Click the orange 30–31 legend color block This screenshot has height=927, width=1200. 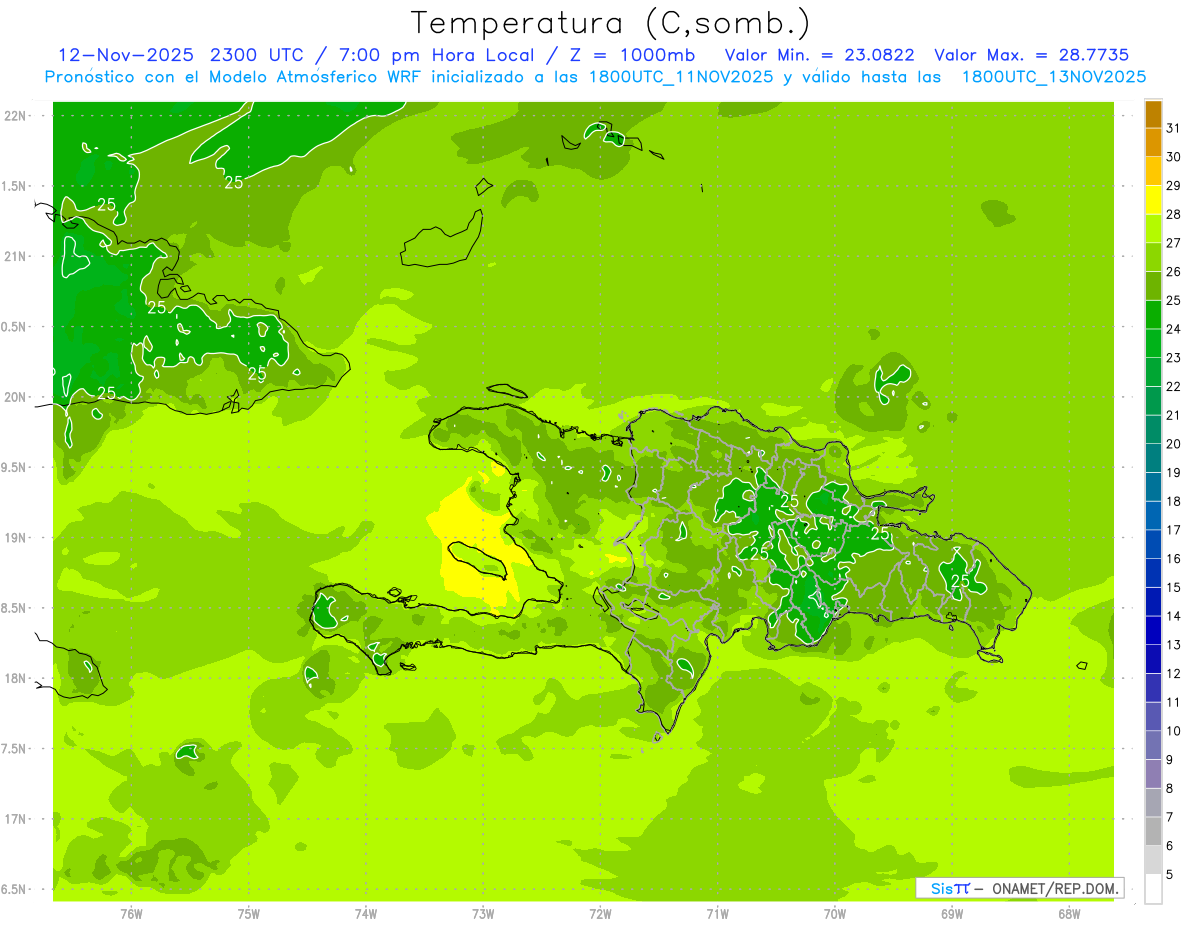(x=1153, y=143)
